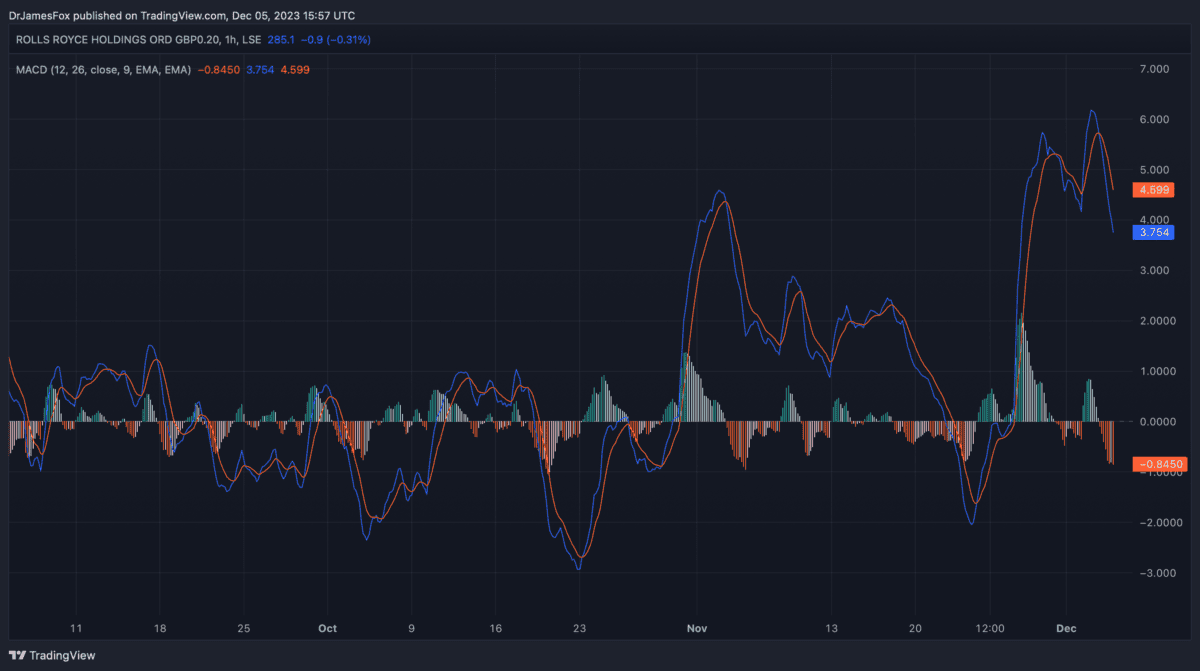Click the orange 4.599 signal value tag
This screenshot has width=1200, height=671.
(1158, 190)
